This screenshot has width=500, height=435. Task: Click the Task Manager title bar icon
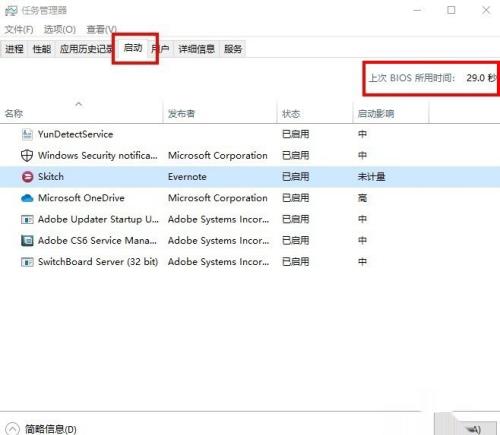(11, 11)
